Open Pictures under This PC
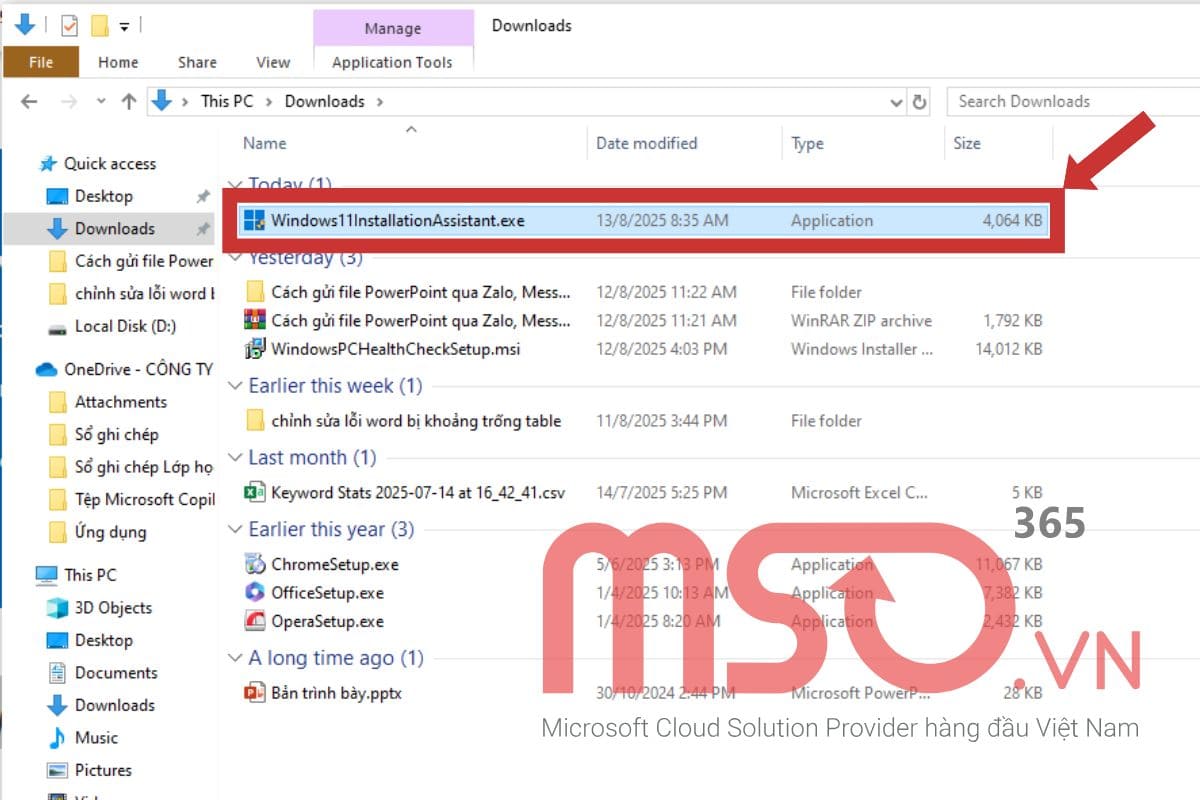1200x800 pixels. click(103, 770)
